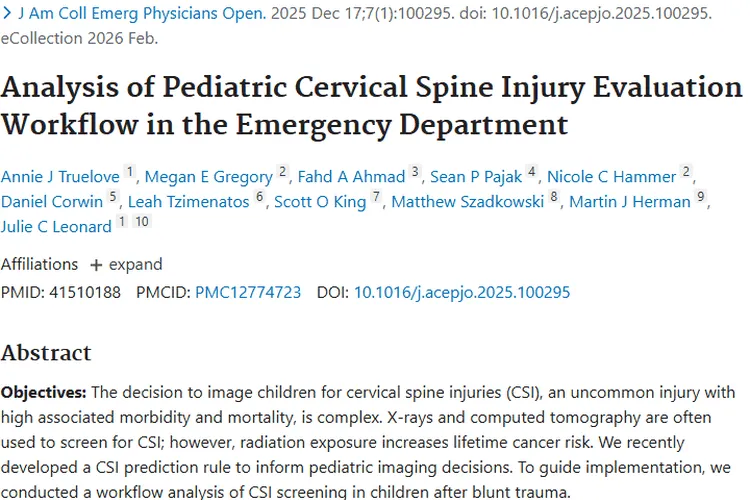Image resolution: width=750 pixels, height=500 pixels.
Task: Open author Megan E Gregory
Action: [210, 177]
